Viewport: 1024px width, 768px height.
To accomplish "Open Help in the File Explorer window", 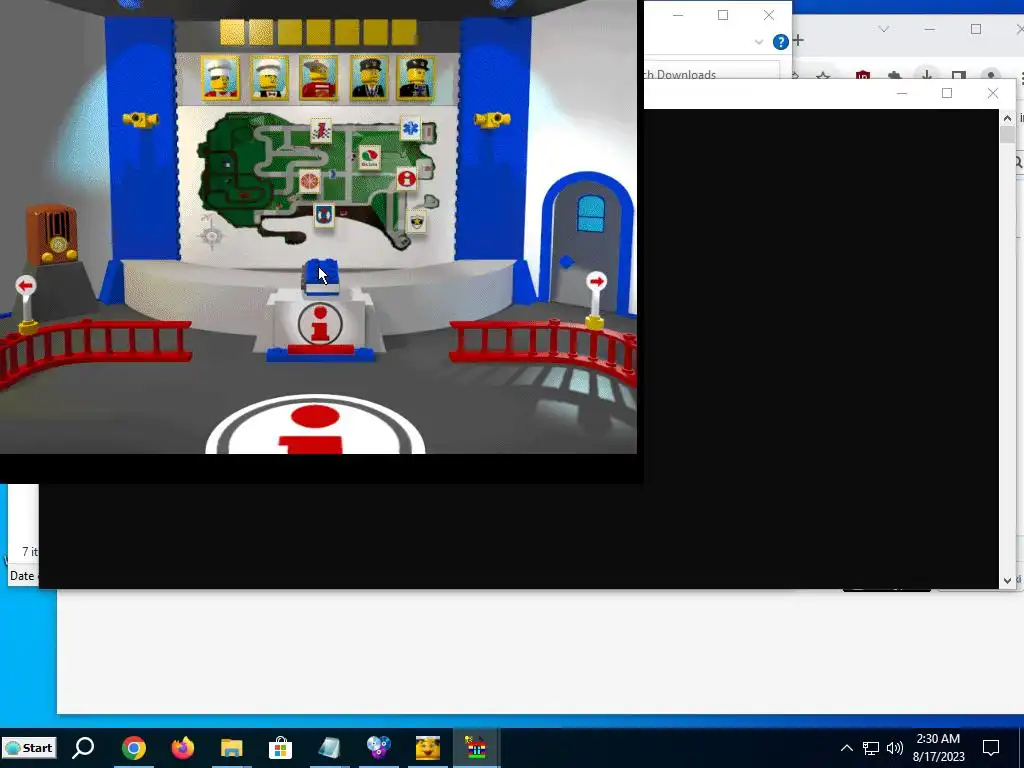I will (780, 42).
